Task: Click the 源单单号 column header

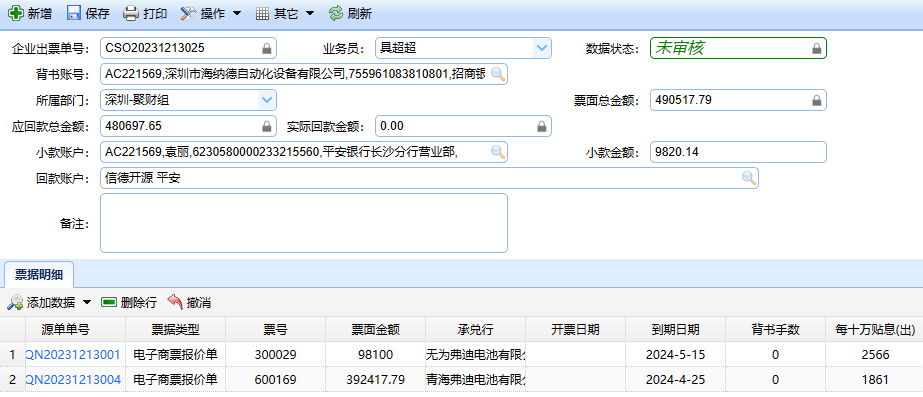Action: pyautogui.click(x=76, y=330)
